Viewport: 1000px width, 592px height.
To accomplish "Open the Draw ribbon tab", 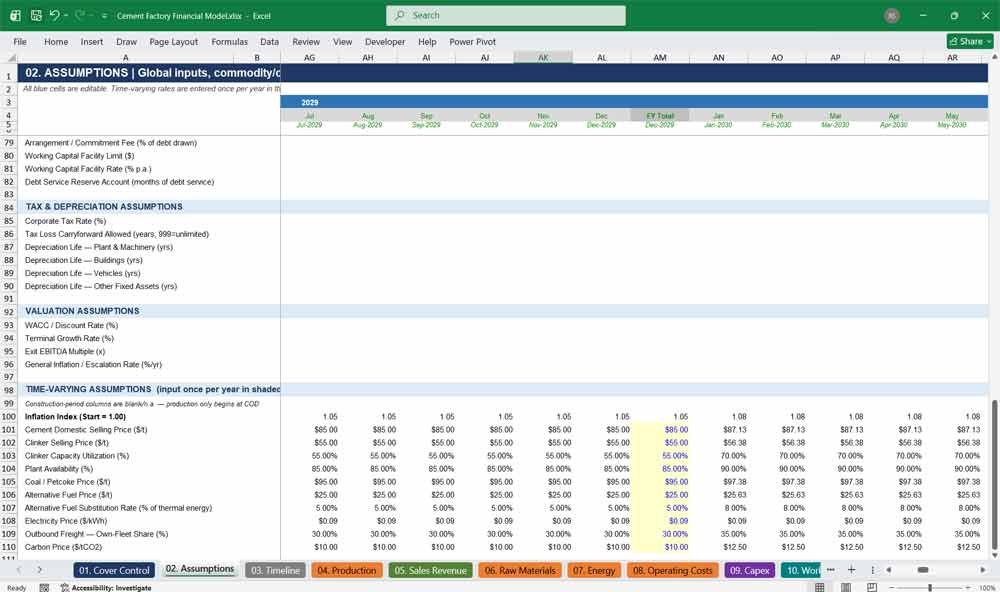I will tap(126, 41).
